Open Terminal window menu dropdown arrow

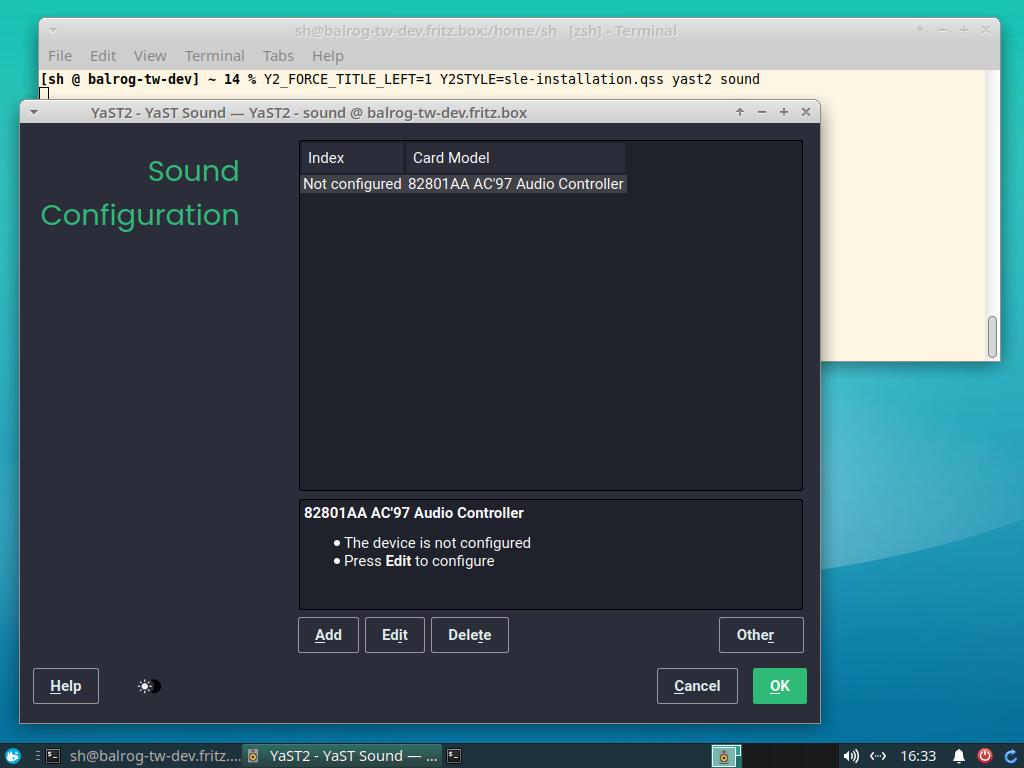click(53, 30)
